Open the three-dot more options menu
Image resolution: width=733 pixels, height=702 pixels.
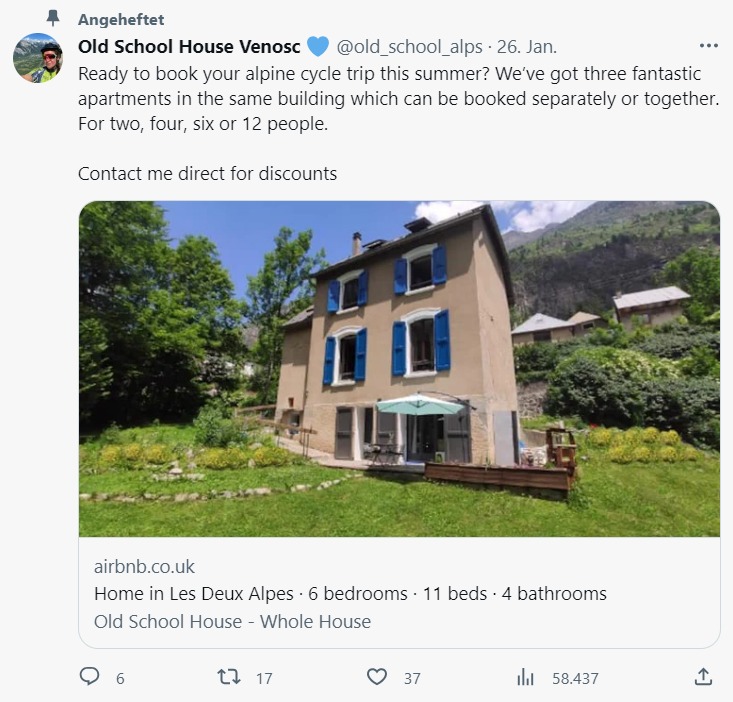(x=709, y=46)
